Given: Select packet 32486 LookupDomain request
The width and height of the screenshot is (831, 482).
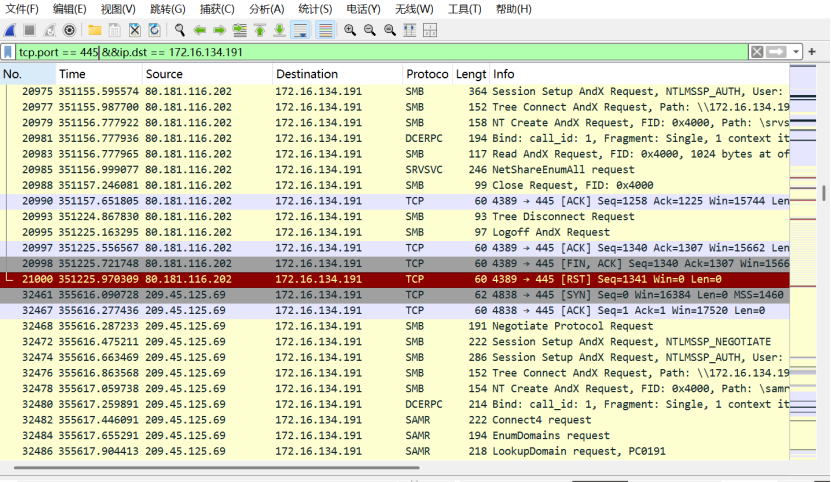Looking at the screenshot, I should point(395,451).
